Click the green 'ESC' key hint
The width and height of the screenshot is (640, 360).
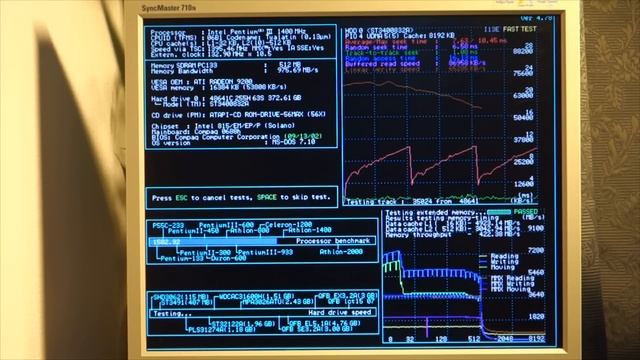coord(181,198)
